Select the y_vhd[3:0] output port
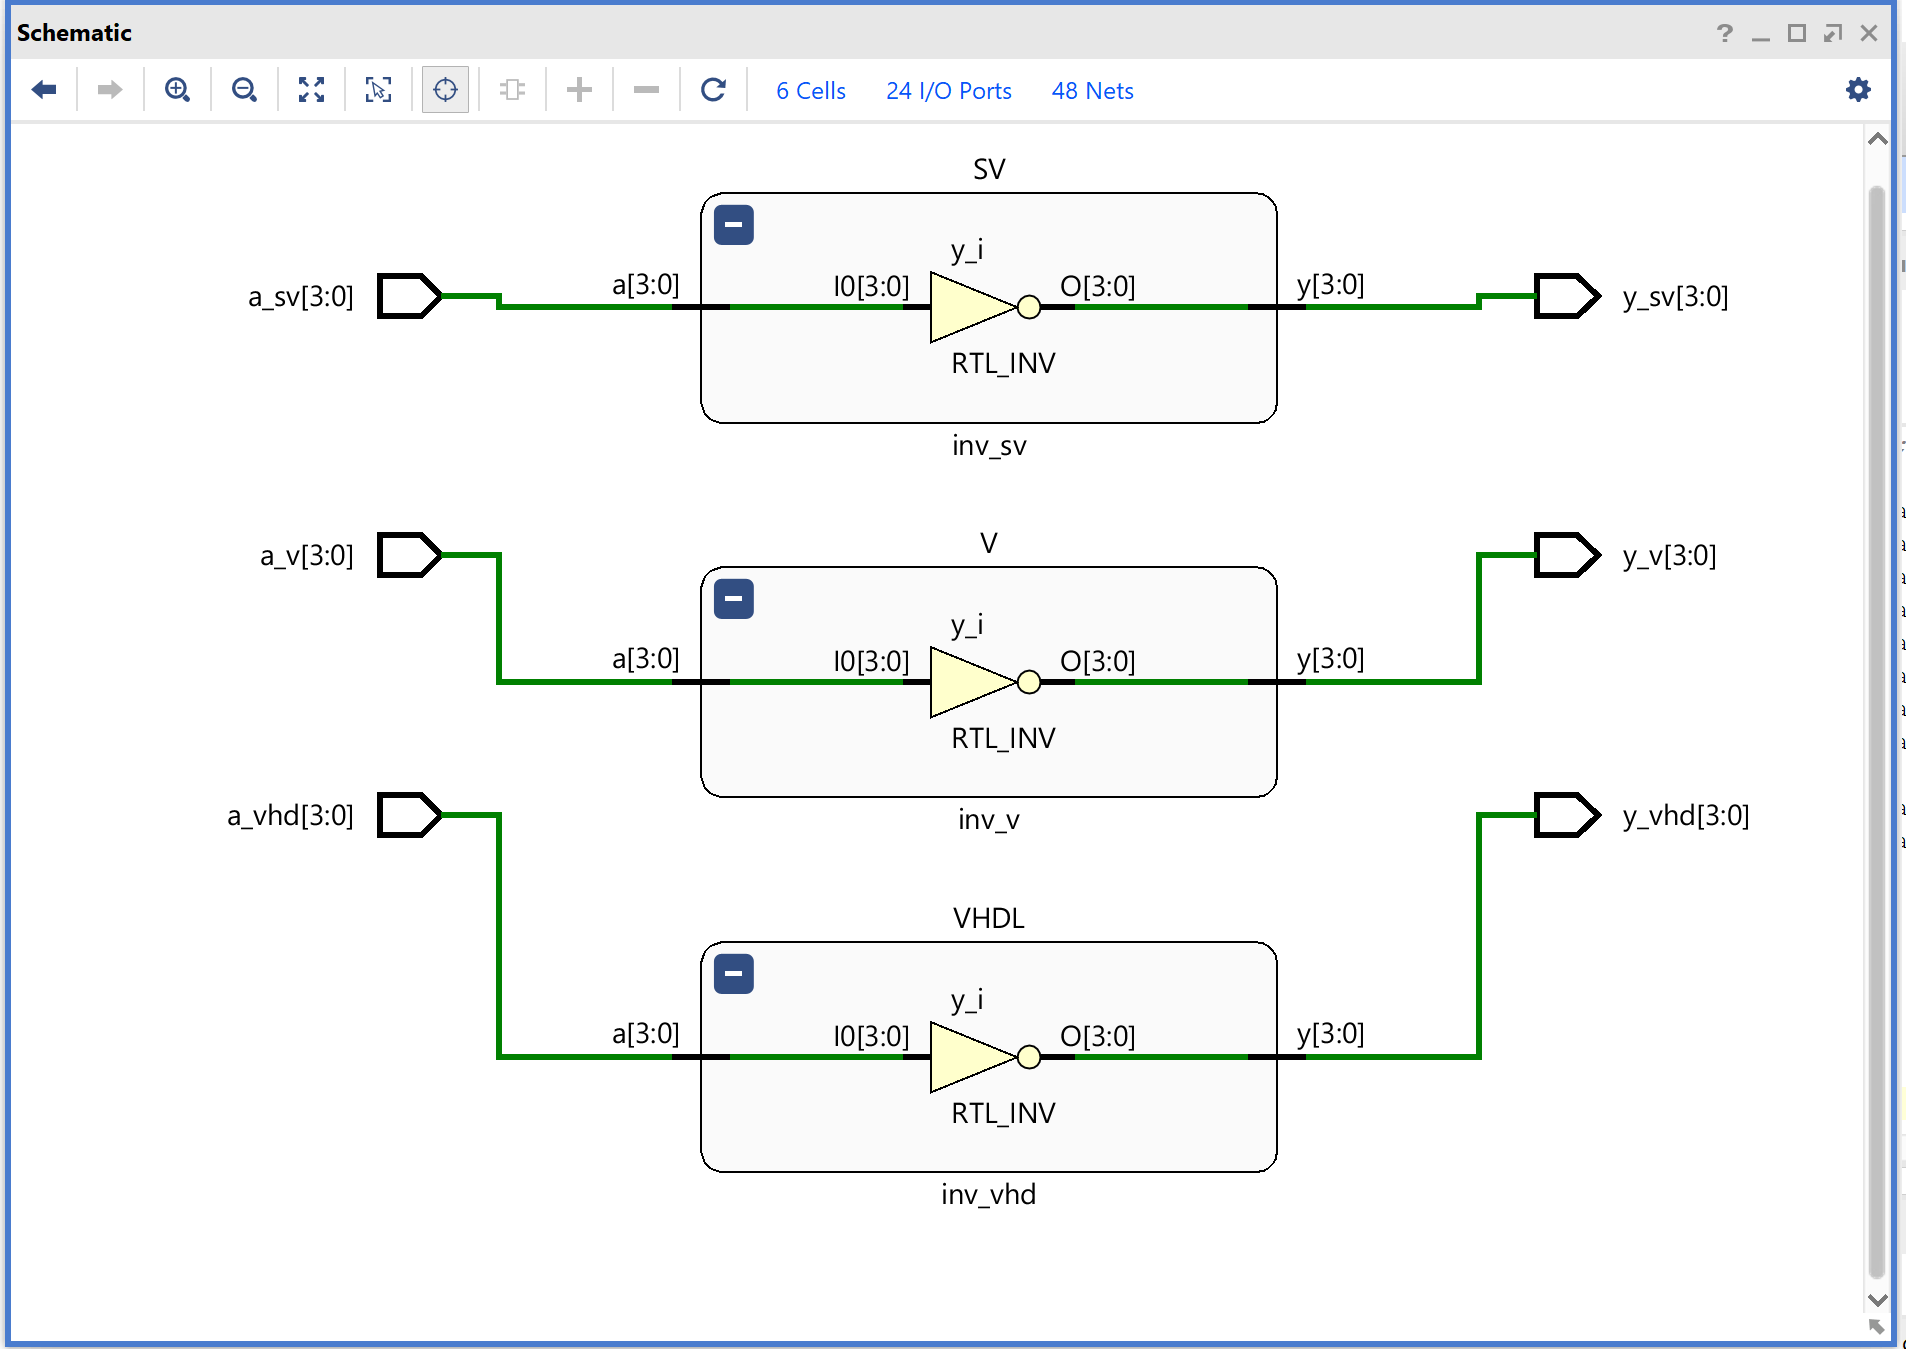The height and width of the screenshot is (1349, 1906). point(1566,815)
